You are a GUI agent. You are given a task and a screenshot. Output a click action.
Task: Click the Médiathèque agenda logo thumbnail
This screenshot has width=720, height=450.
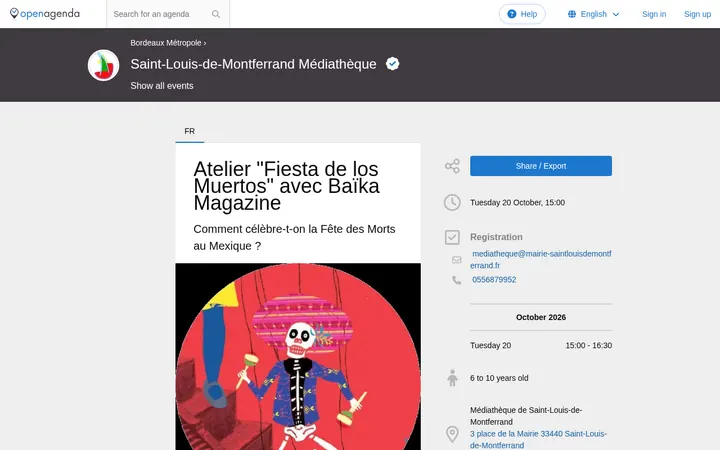(x=103, y=65)
